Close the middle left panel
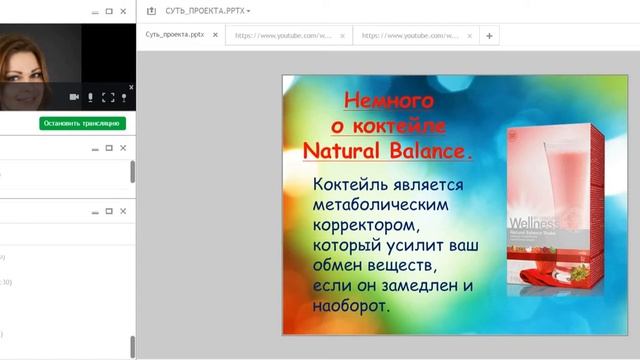The width and height of the screenshot is (640, 360). click(x=123, y=148)
